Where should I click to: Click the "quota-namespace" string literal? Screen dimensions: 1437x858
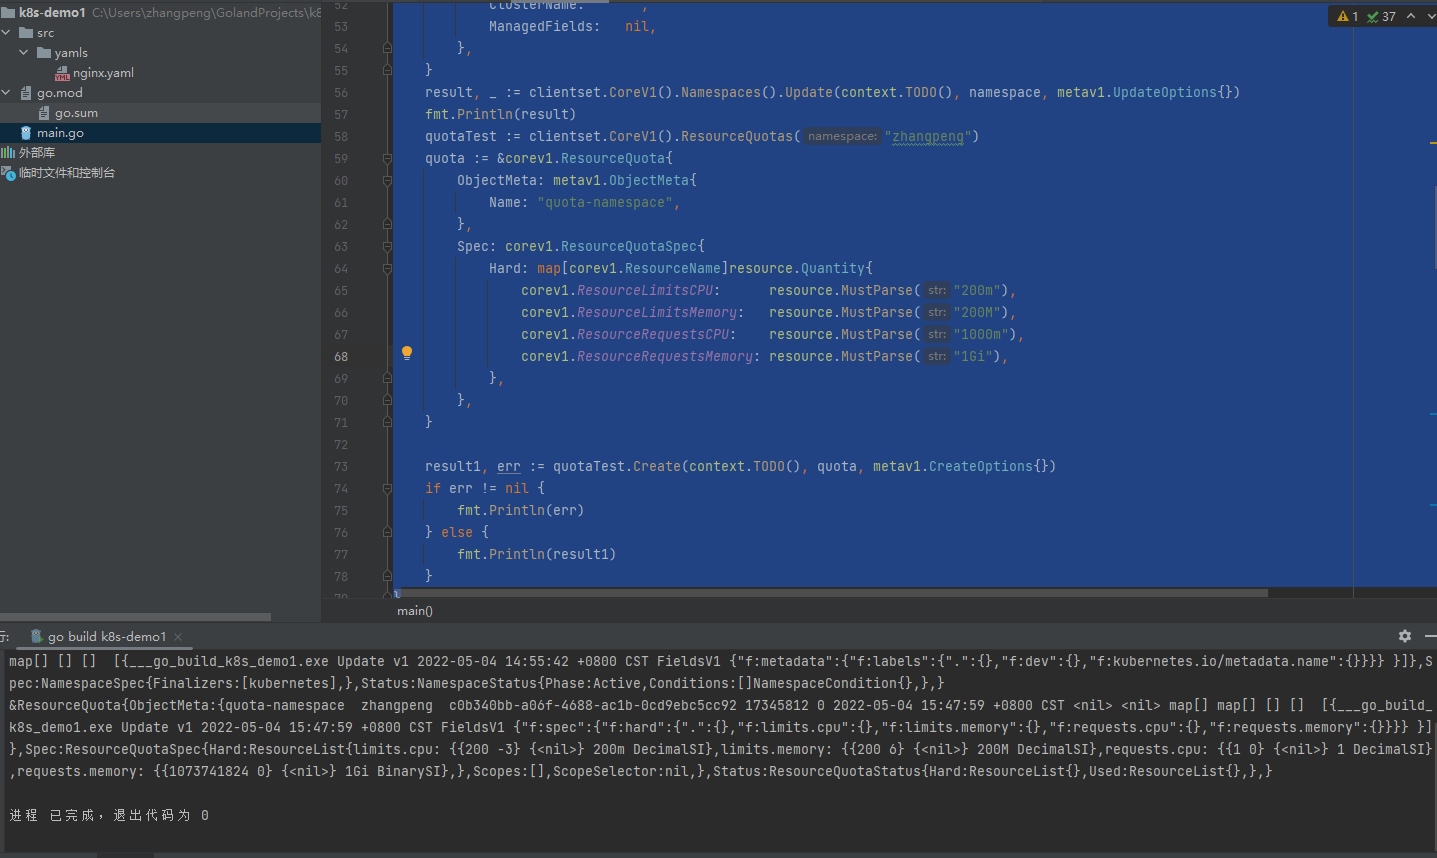point(605,203)
